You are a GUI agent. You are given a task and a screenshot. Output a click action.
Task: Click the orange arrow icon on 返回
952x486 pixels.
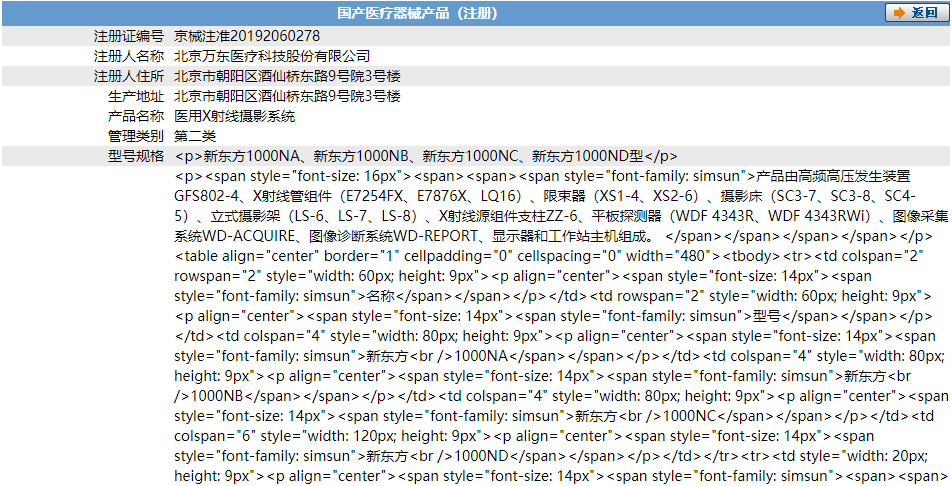coord(901,13)
